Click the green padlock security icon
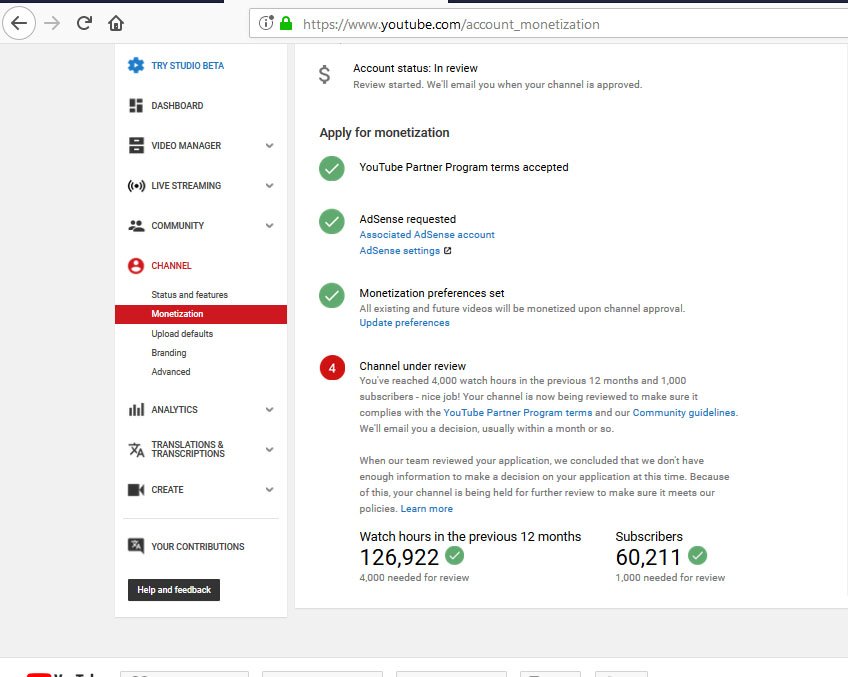848x677 pixels. point(286,23)
